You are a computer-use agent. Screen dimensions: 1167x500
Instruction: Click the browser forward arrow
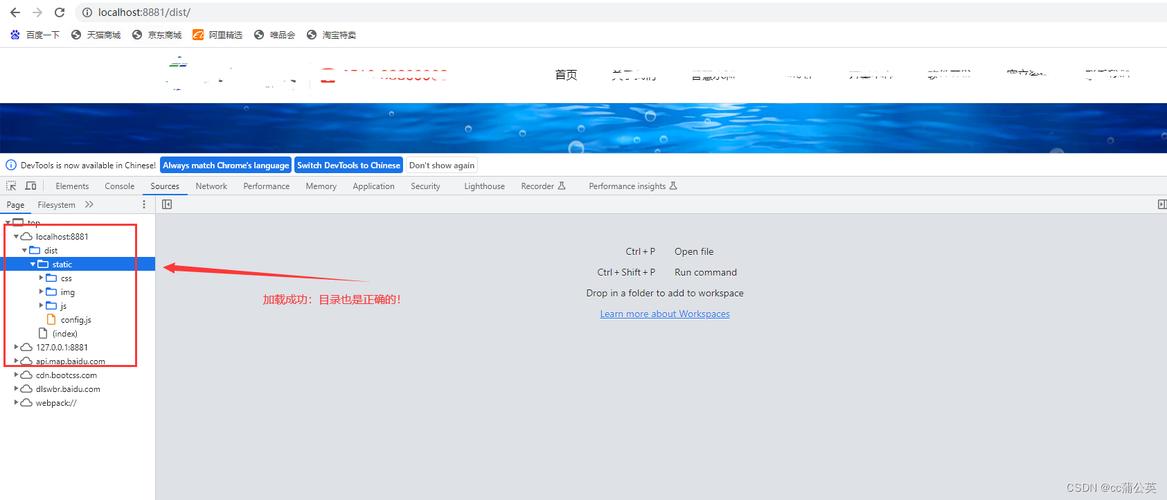coord(37,13)
